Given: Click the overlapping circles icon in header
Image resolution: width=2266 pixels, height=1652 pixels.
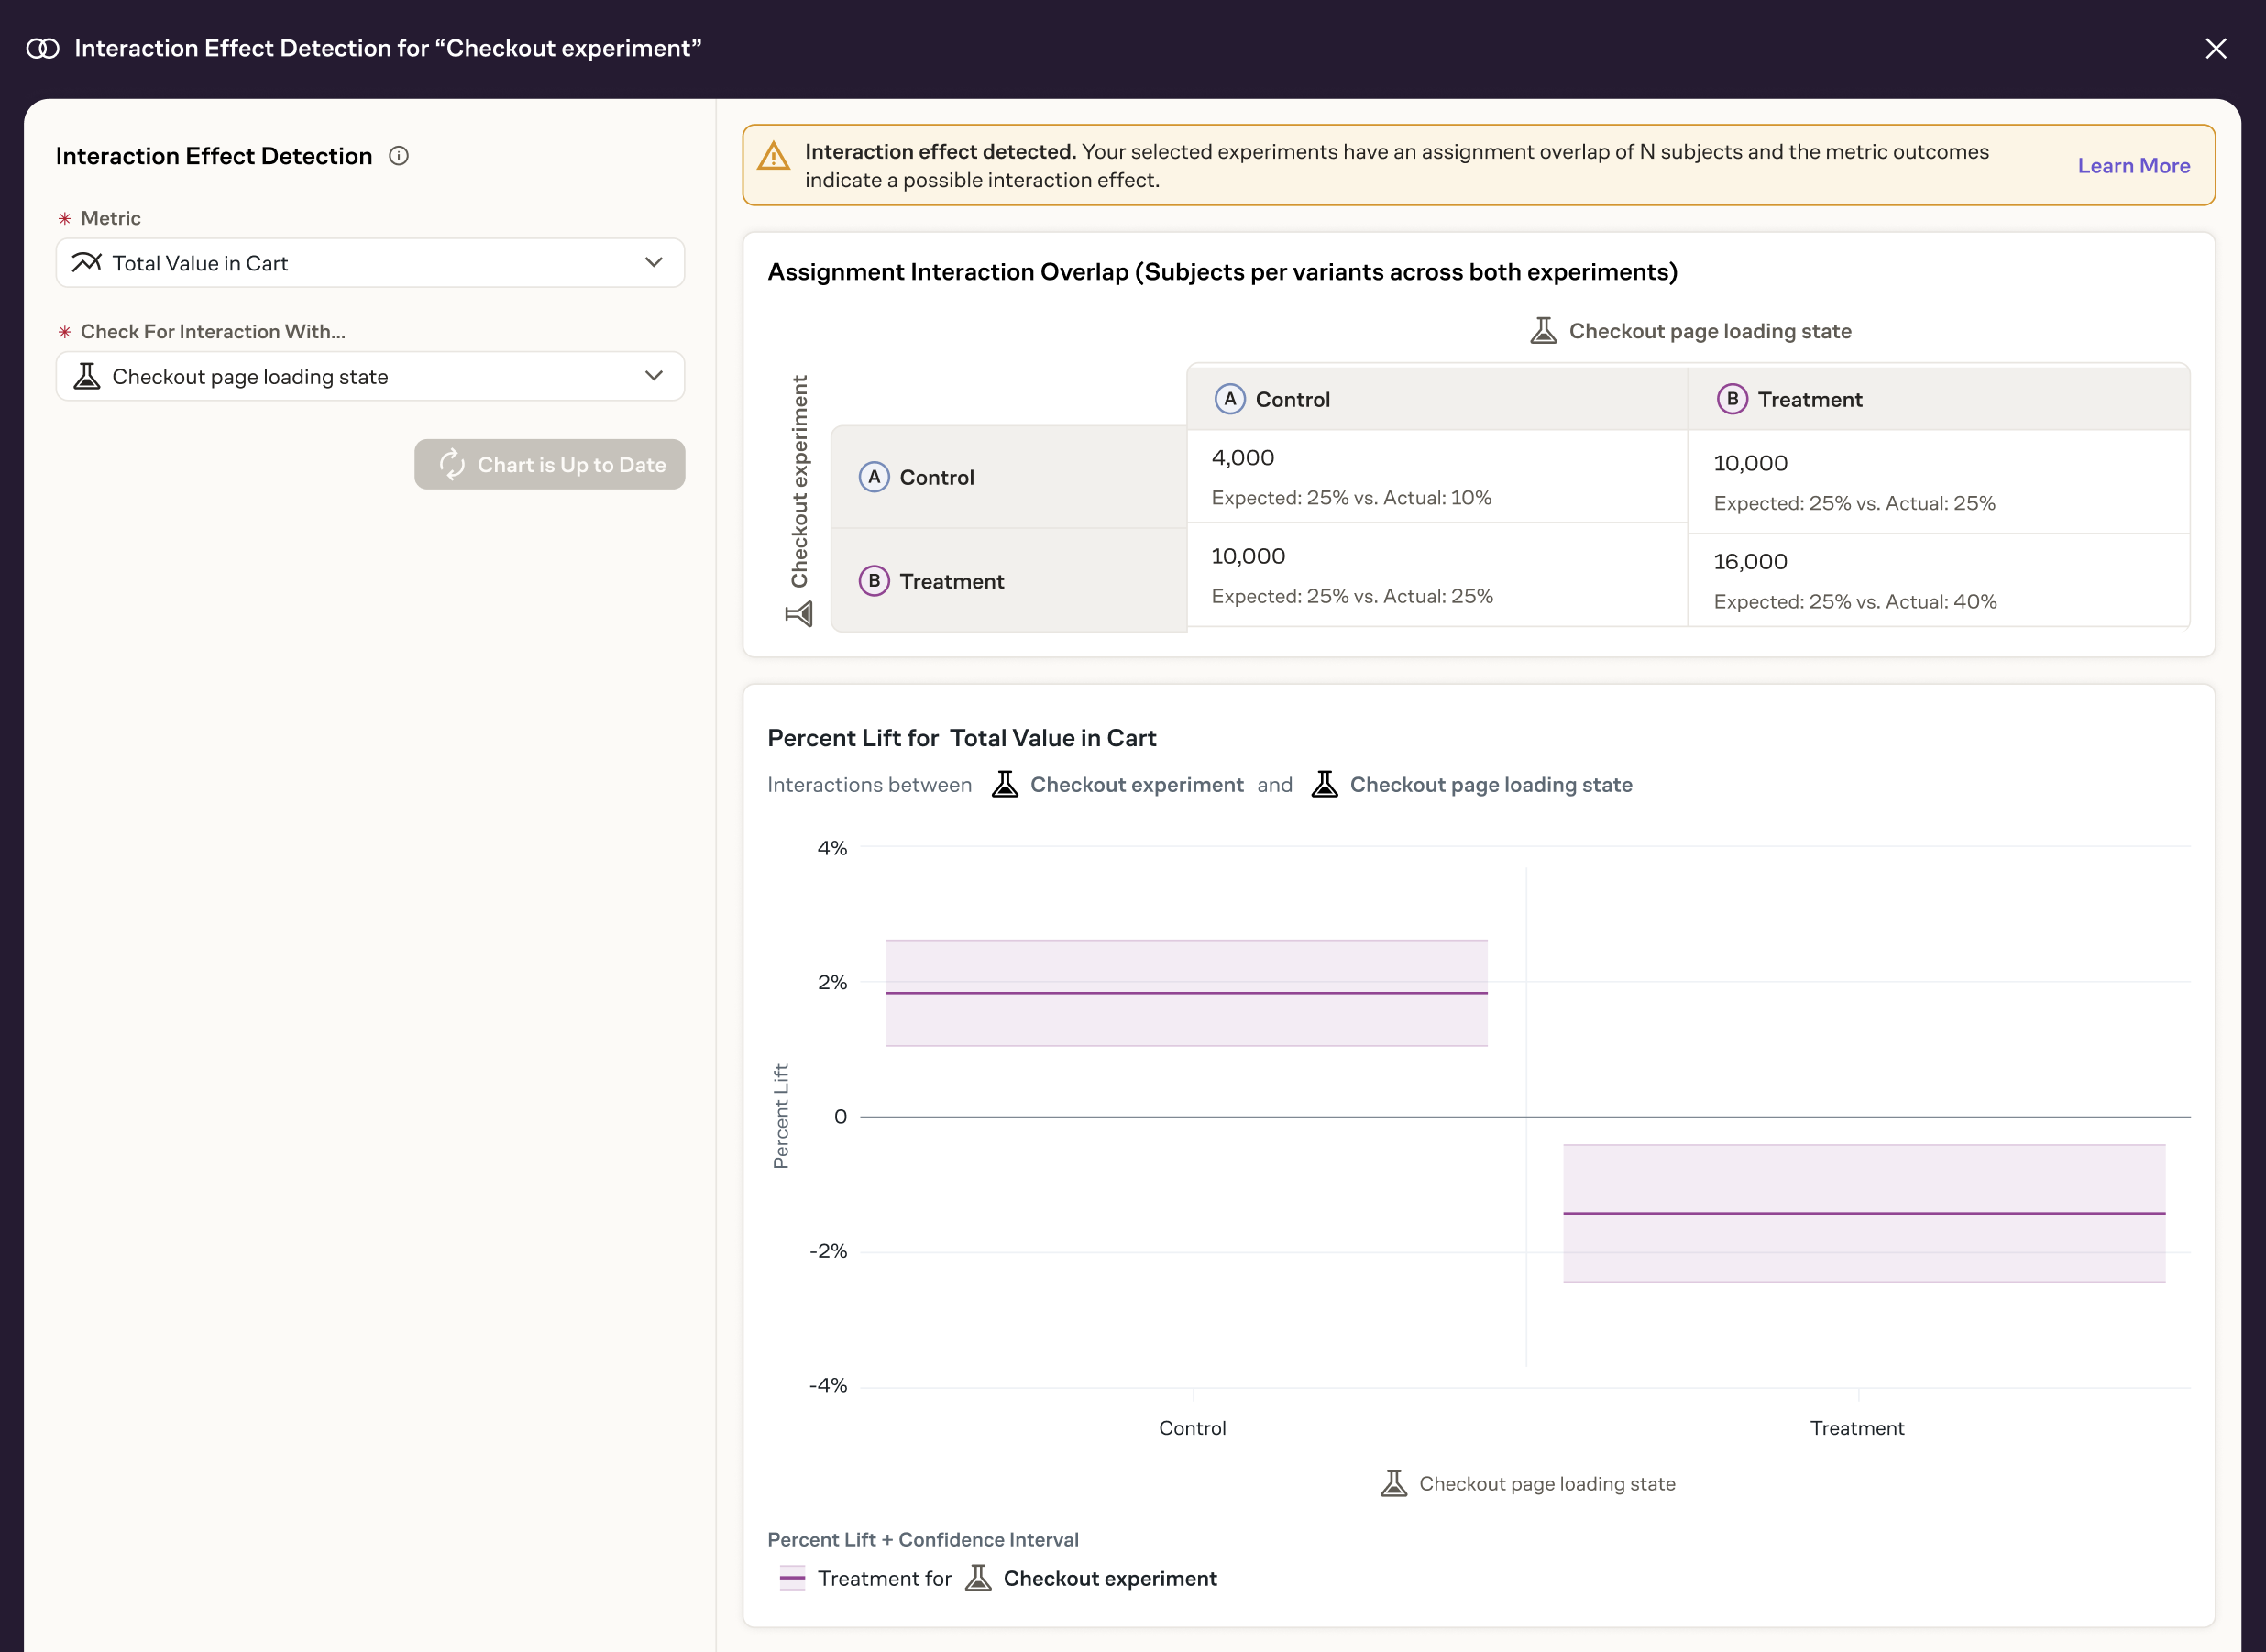Looking at the screenshot, I should 43,48.
